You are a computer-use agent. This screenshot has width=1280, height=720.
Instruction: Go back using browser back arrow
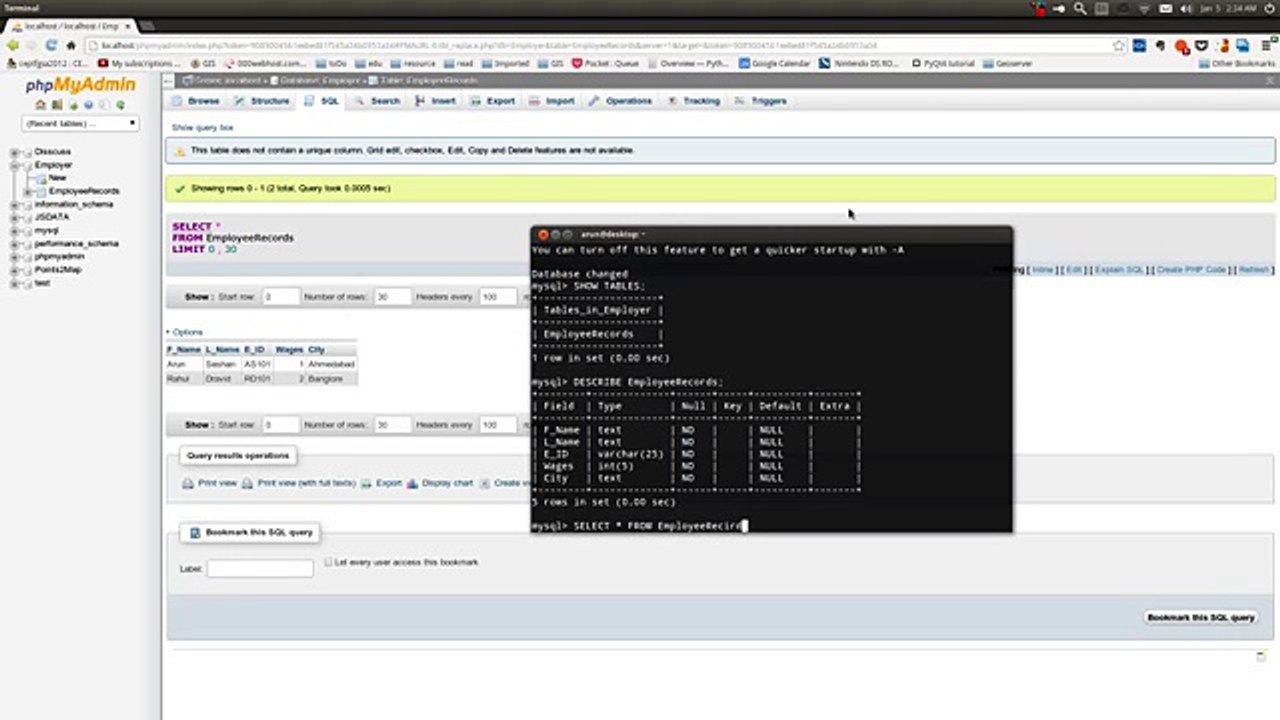pos(13,45)
